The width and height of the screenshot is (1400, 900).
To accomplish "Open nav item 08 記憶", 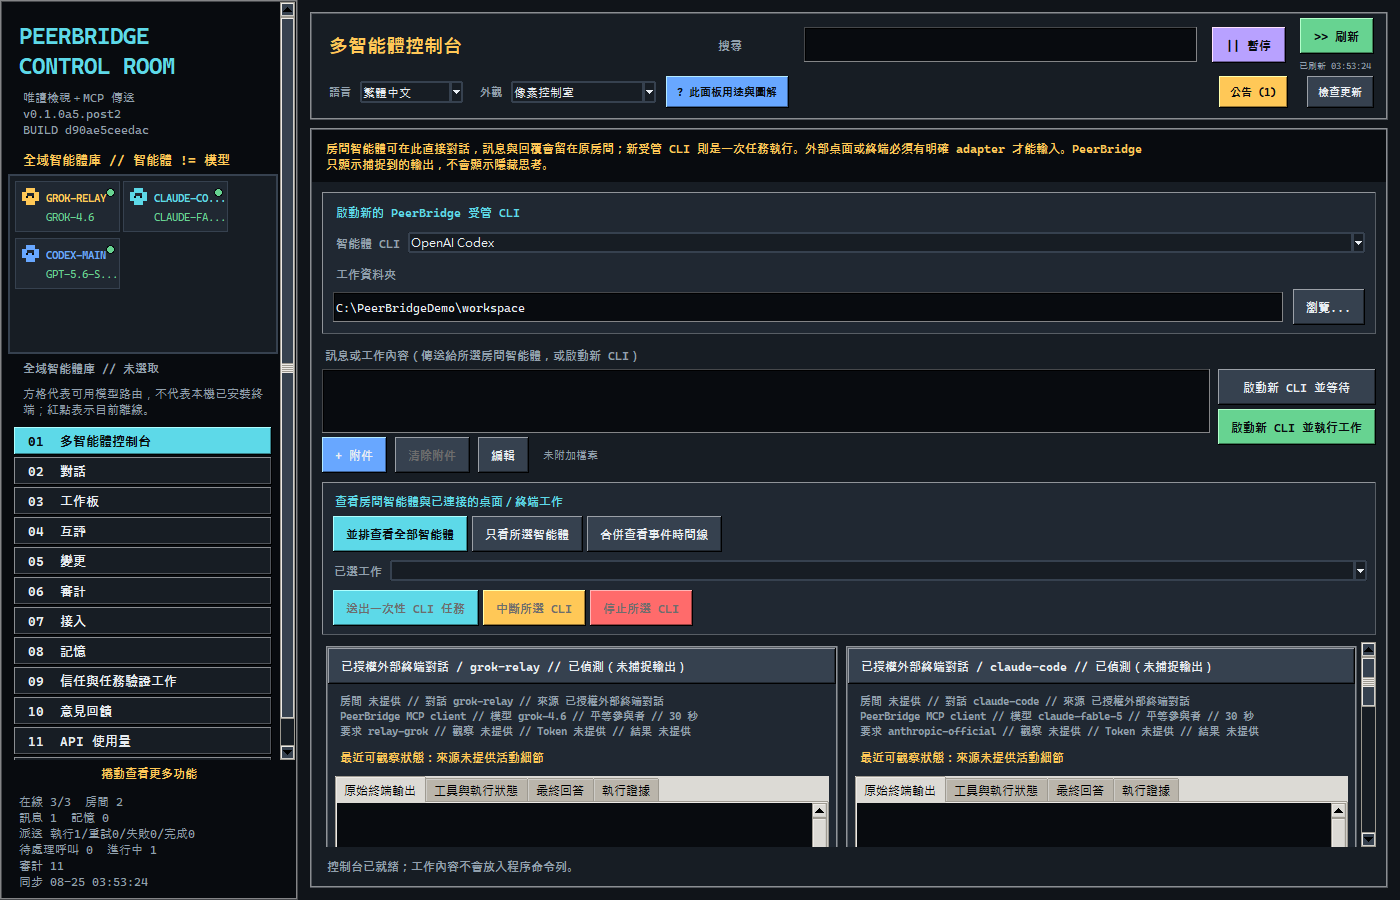I will click(142, 651).
